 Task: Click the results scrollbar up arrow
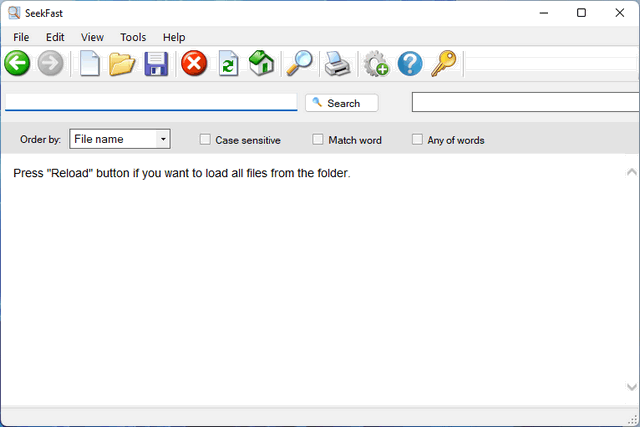(x=632, y=172)
